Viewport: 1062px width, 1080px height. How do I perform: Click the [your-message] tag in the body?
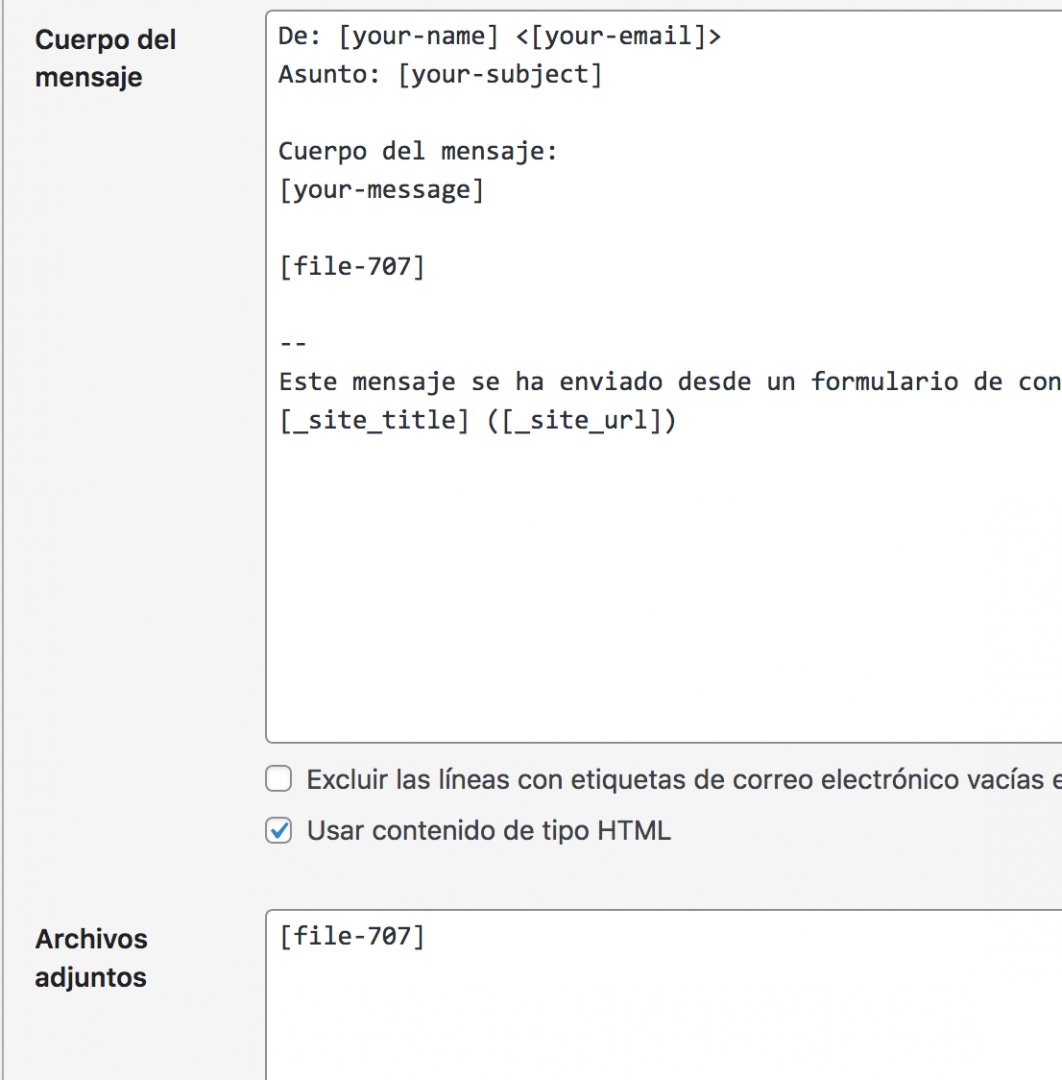(382, 190)
